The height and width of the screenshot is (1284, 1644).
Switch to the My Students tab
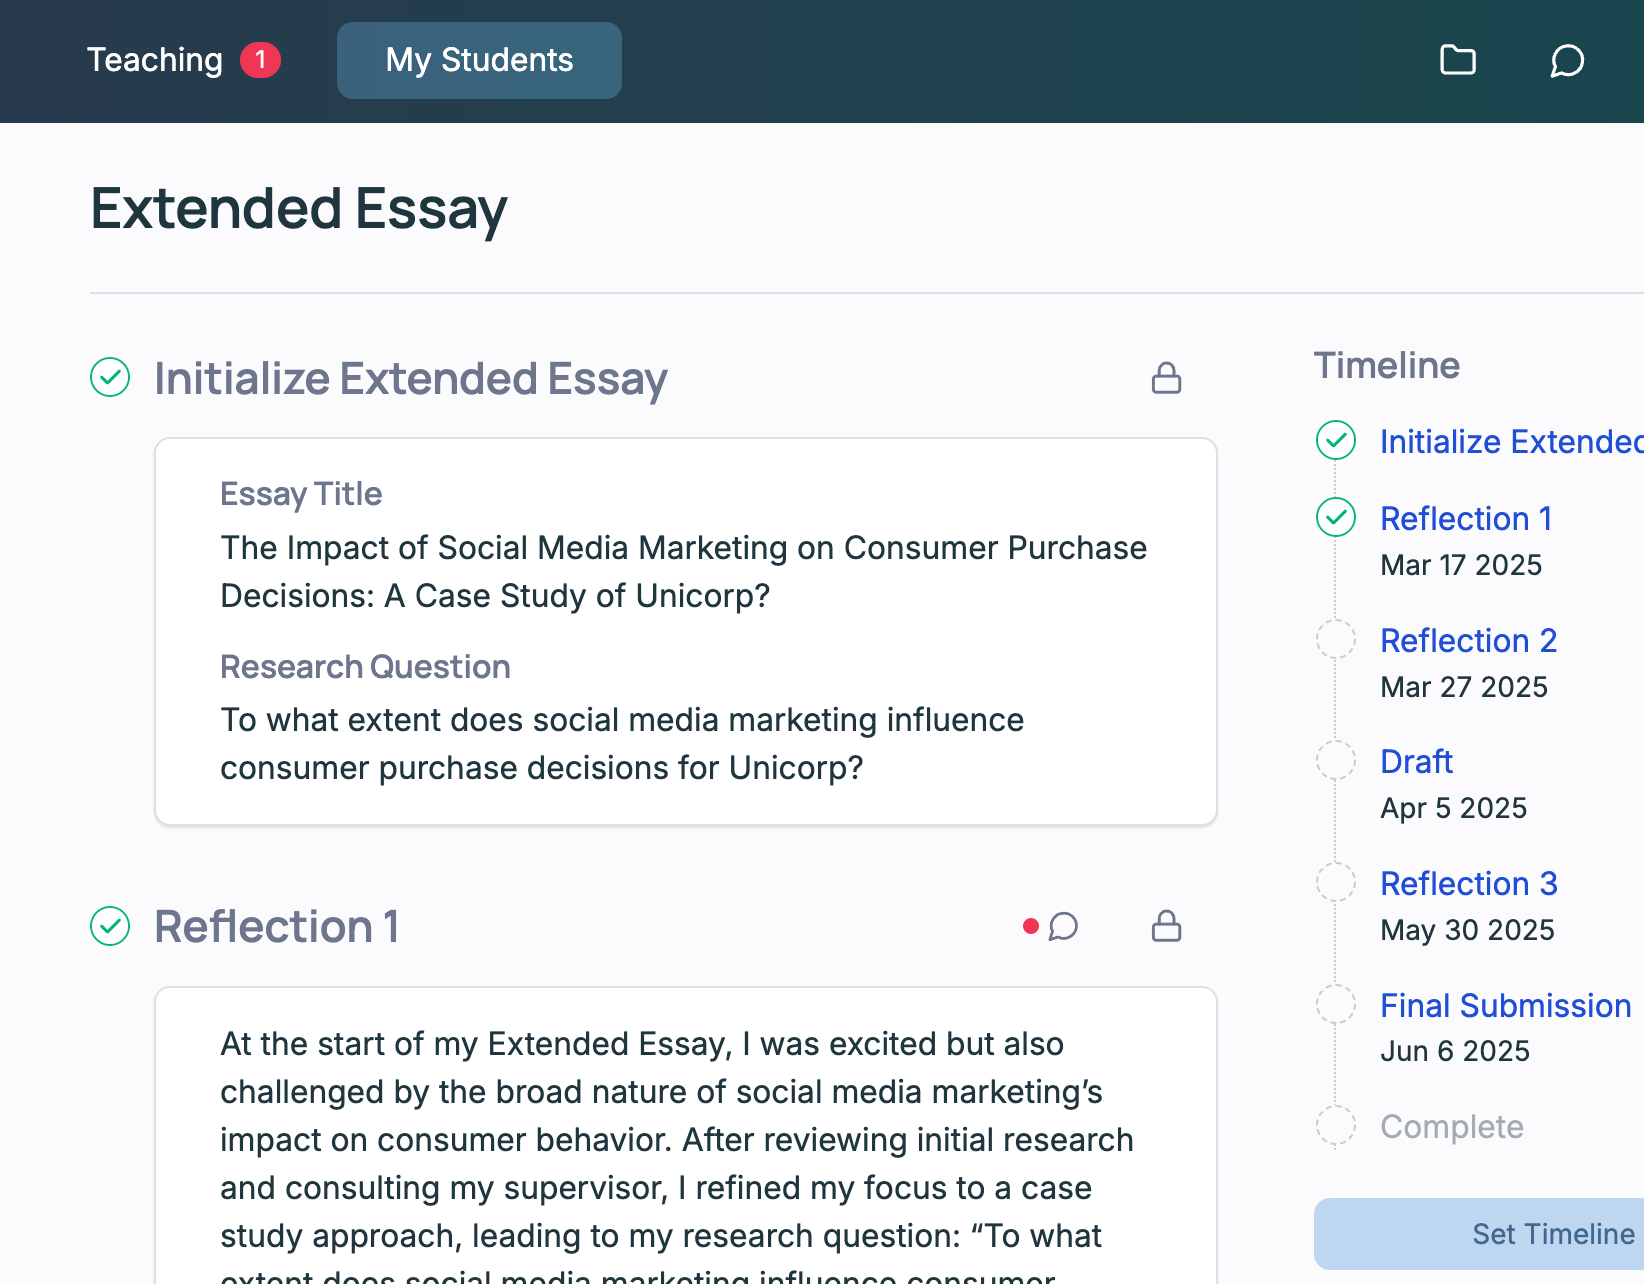point(478,60)
